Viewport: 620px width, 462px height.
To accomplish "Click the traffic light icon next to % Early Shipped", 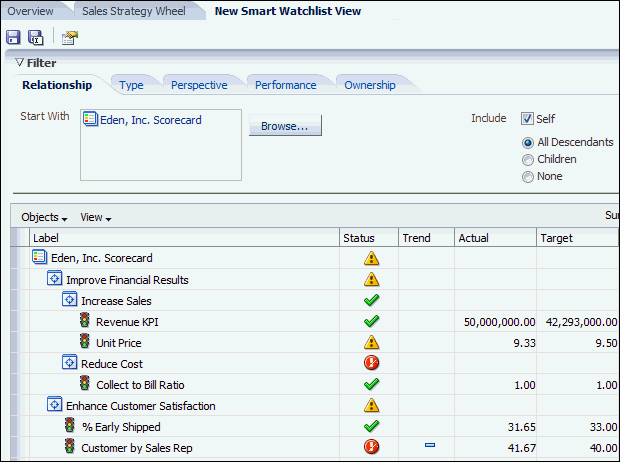I will (70, 425).
